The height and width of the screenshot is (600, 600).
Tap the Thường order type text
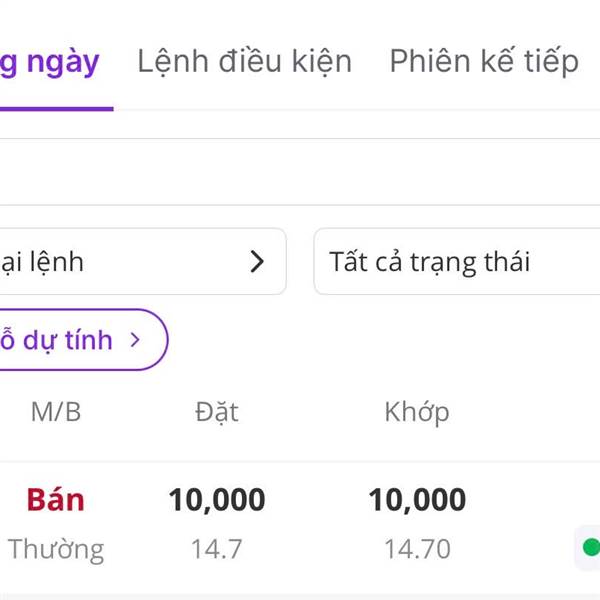click(56, 549)
